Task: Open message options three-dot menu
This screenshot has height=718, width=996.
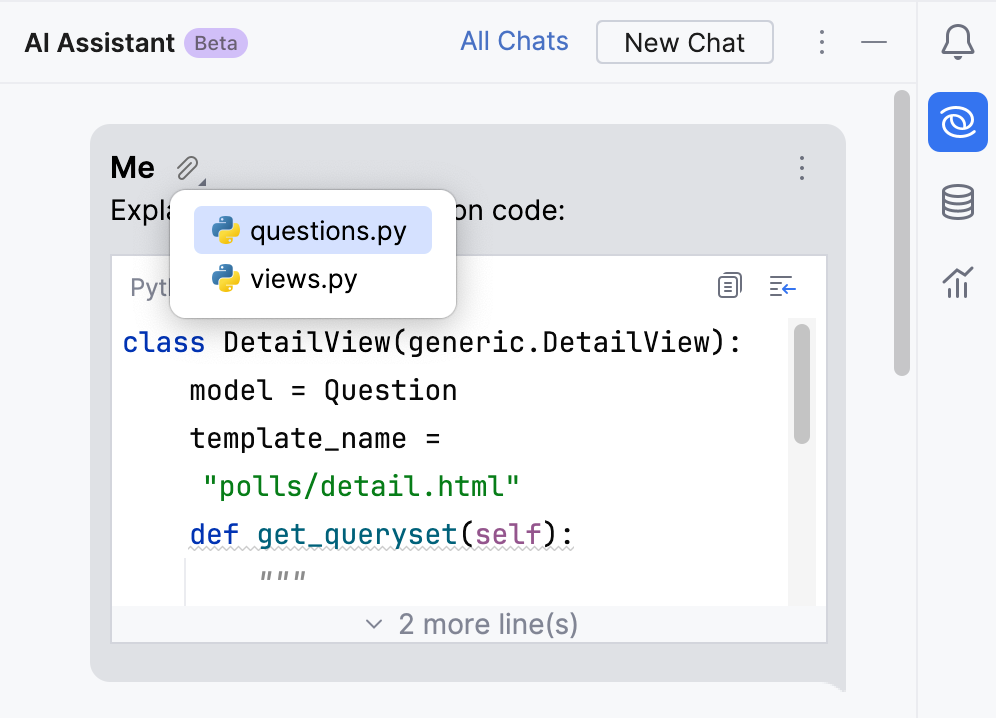Action: (x=801, y=168)
